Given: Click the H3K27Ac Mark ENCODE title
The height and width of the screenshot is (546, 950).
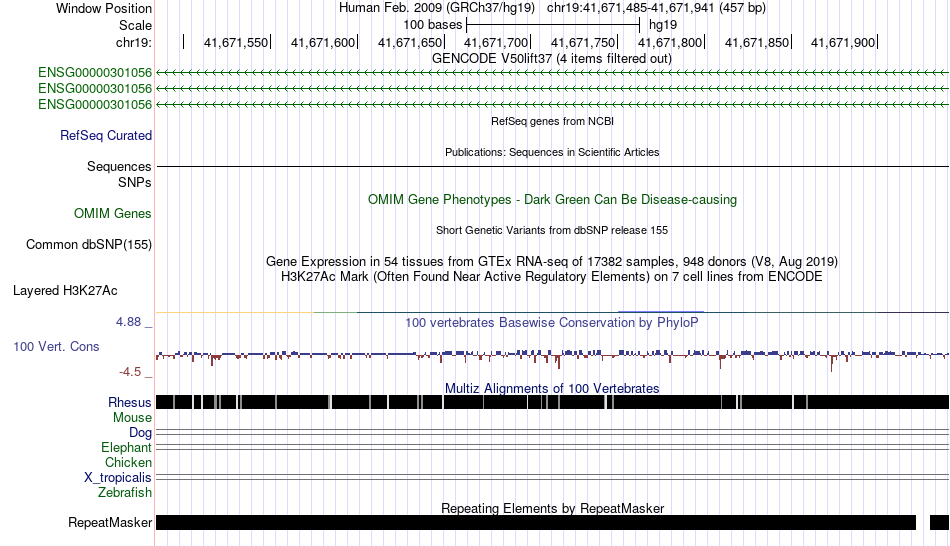Looking at the screenshot, I should click(552, 277).
